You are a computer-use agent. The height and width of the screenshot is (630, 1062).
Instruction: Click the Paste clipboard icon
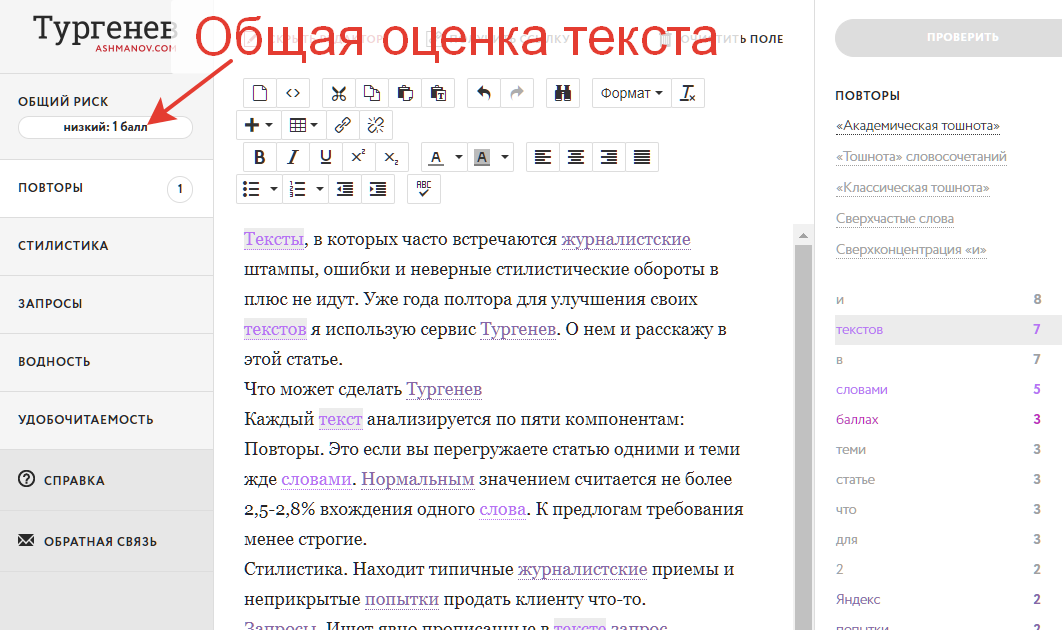pyautogui.click(x=405, y=93)
